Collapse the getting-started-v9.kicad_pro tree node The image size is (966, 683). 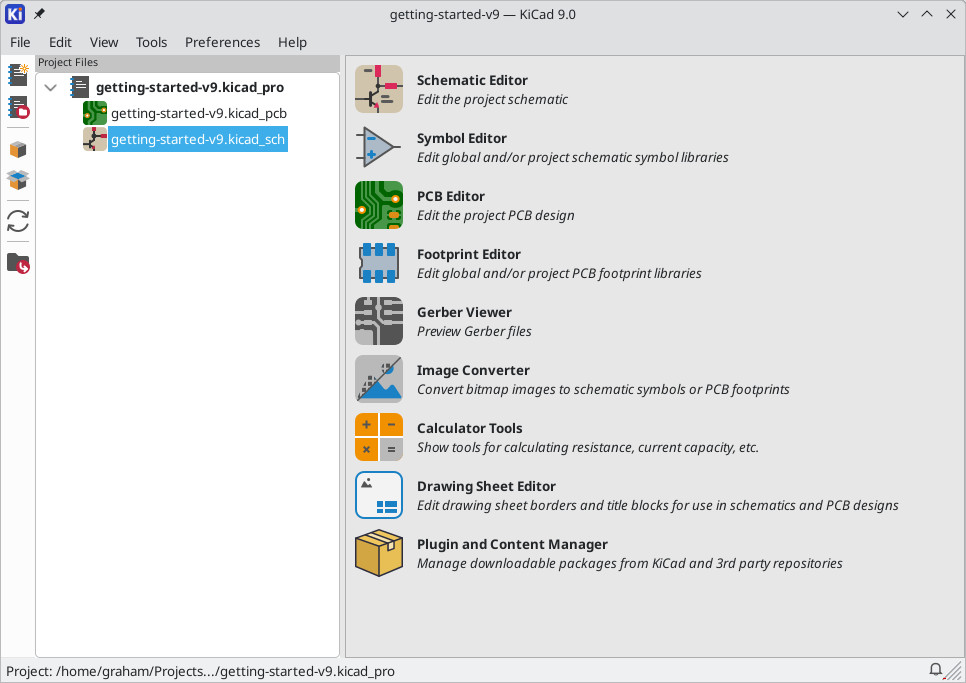click(51, 87)
